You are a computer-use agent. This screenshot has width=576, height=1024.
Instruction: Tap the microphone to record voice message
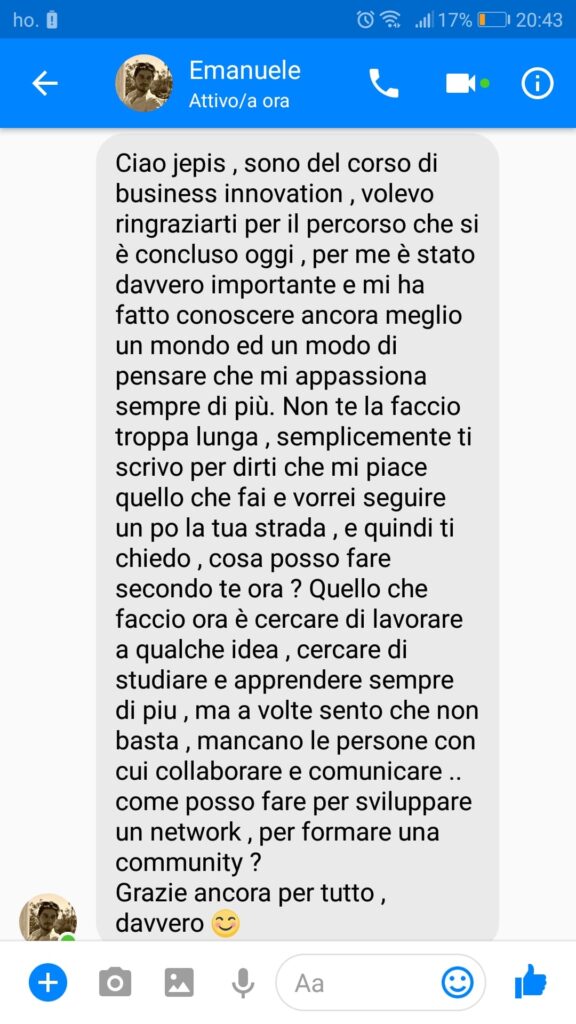coord(243,982)
